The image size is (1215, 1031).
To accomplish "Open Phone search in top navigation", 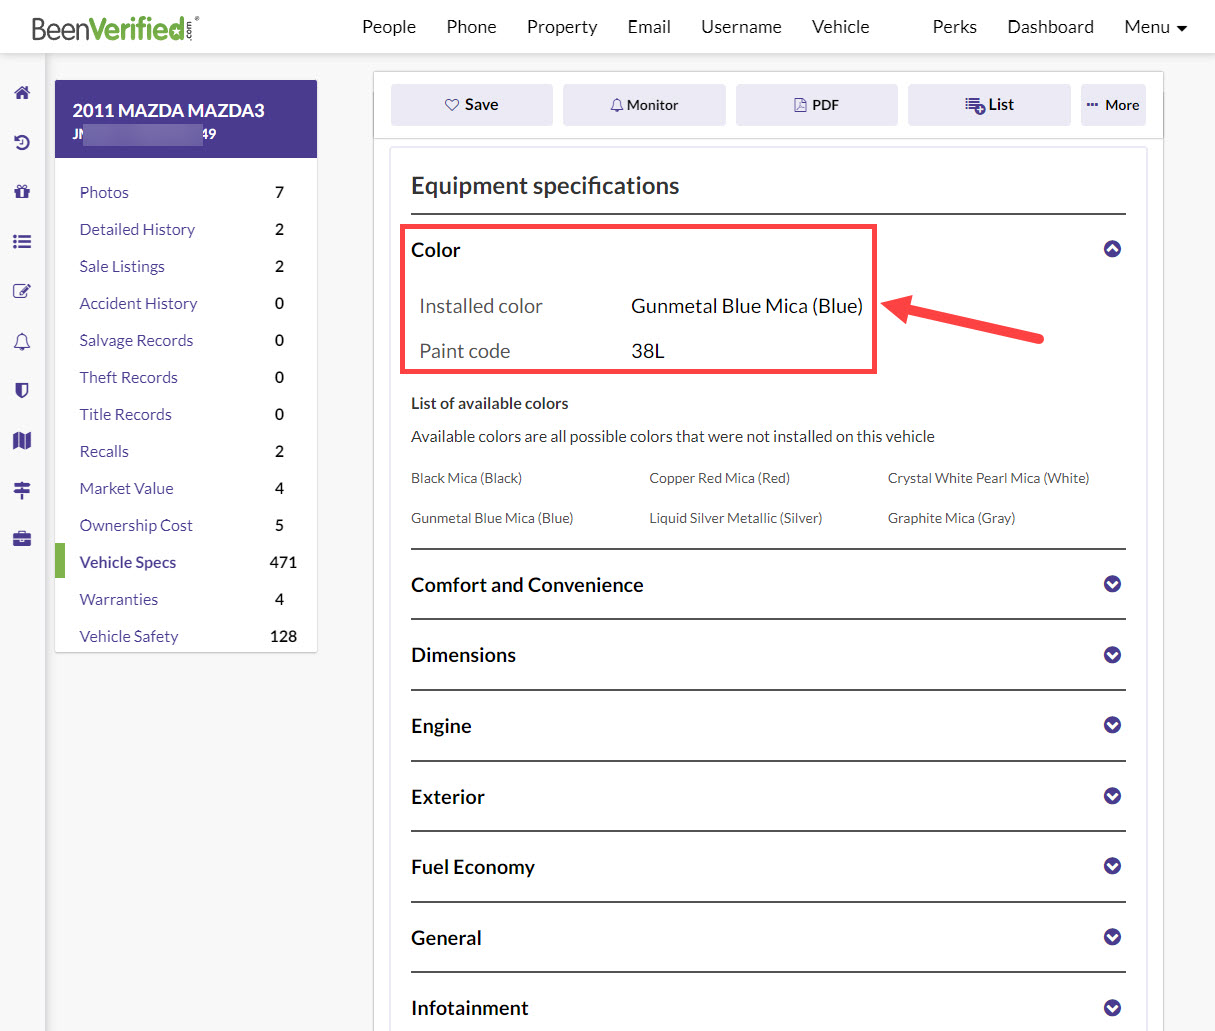I will coord(471,27).
